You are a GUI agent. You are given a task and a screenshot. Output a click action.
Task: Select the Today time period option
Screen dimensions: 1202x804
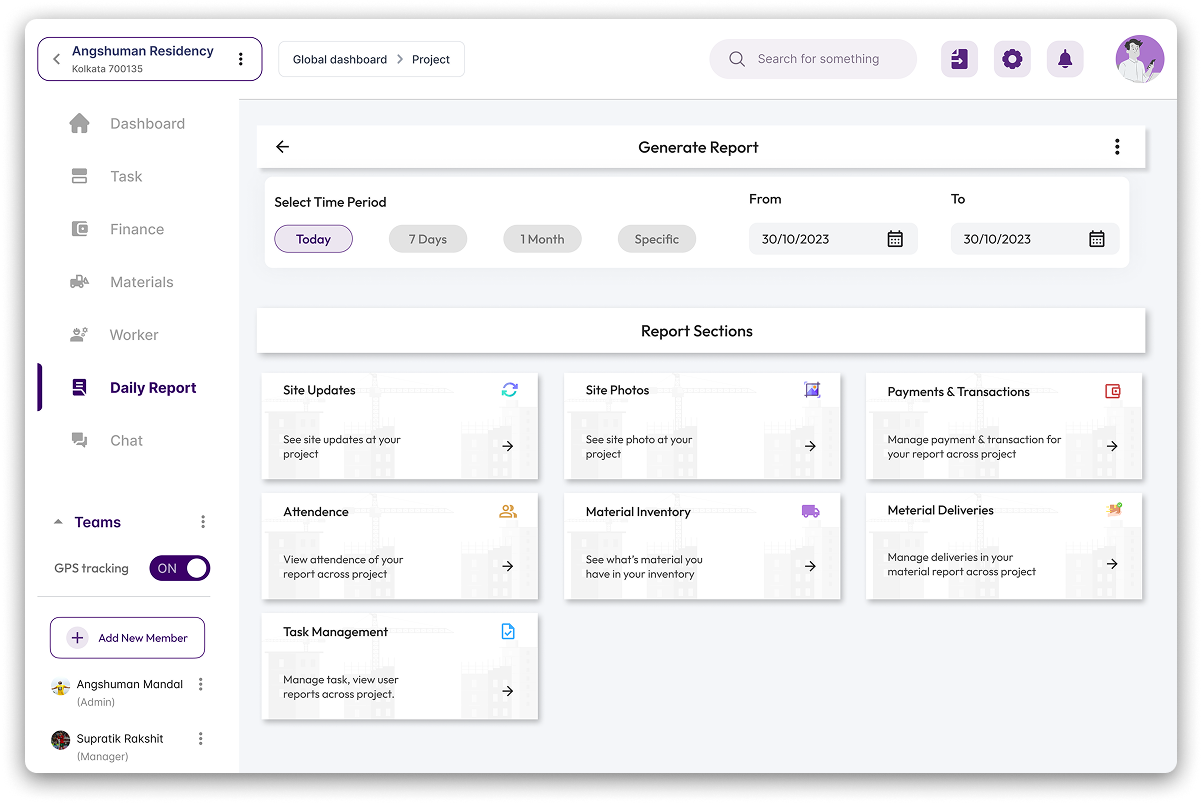pos(313,239)
